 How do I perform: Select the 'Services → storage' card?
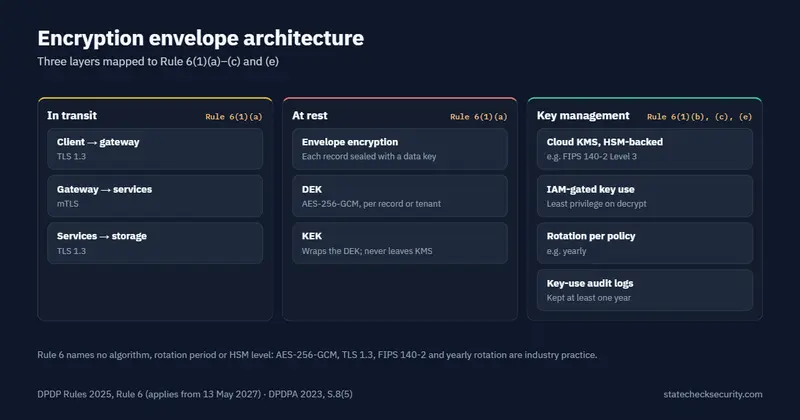point(155,243)
